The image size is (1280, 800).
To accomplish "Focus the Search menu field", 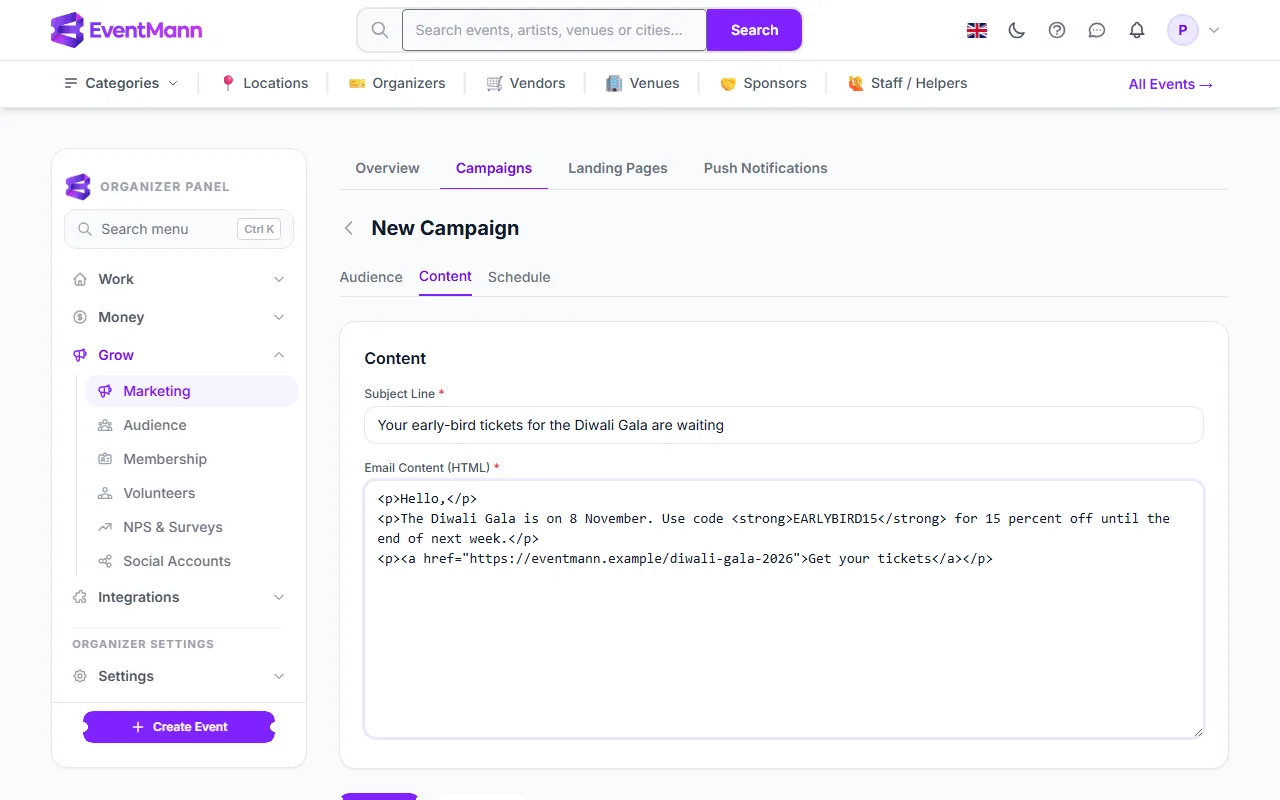I will tap(179, 229).
